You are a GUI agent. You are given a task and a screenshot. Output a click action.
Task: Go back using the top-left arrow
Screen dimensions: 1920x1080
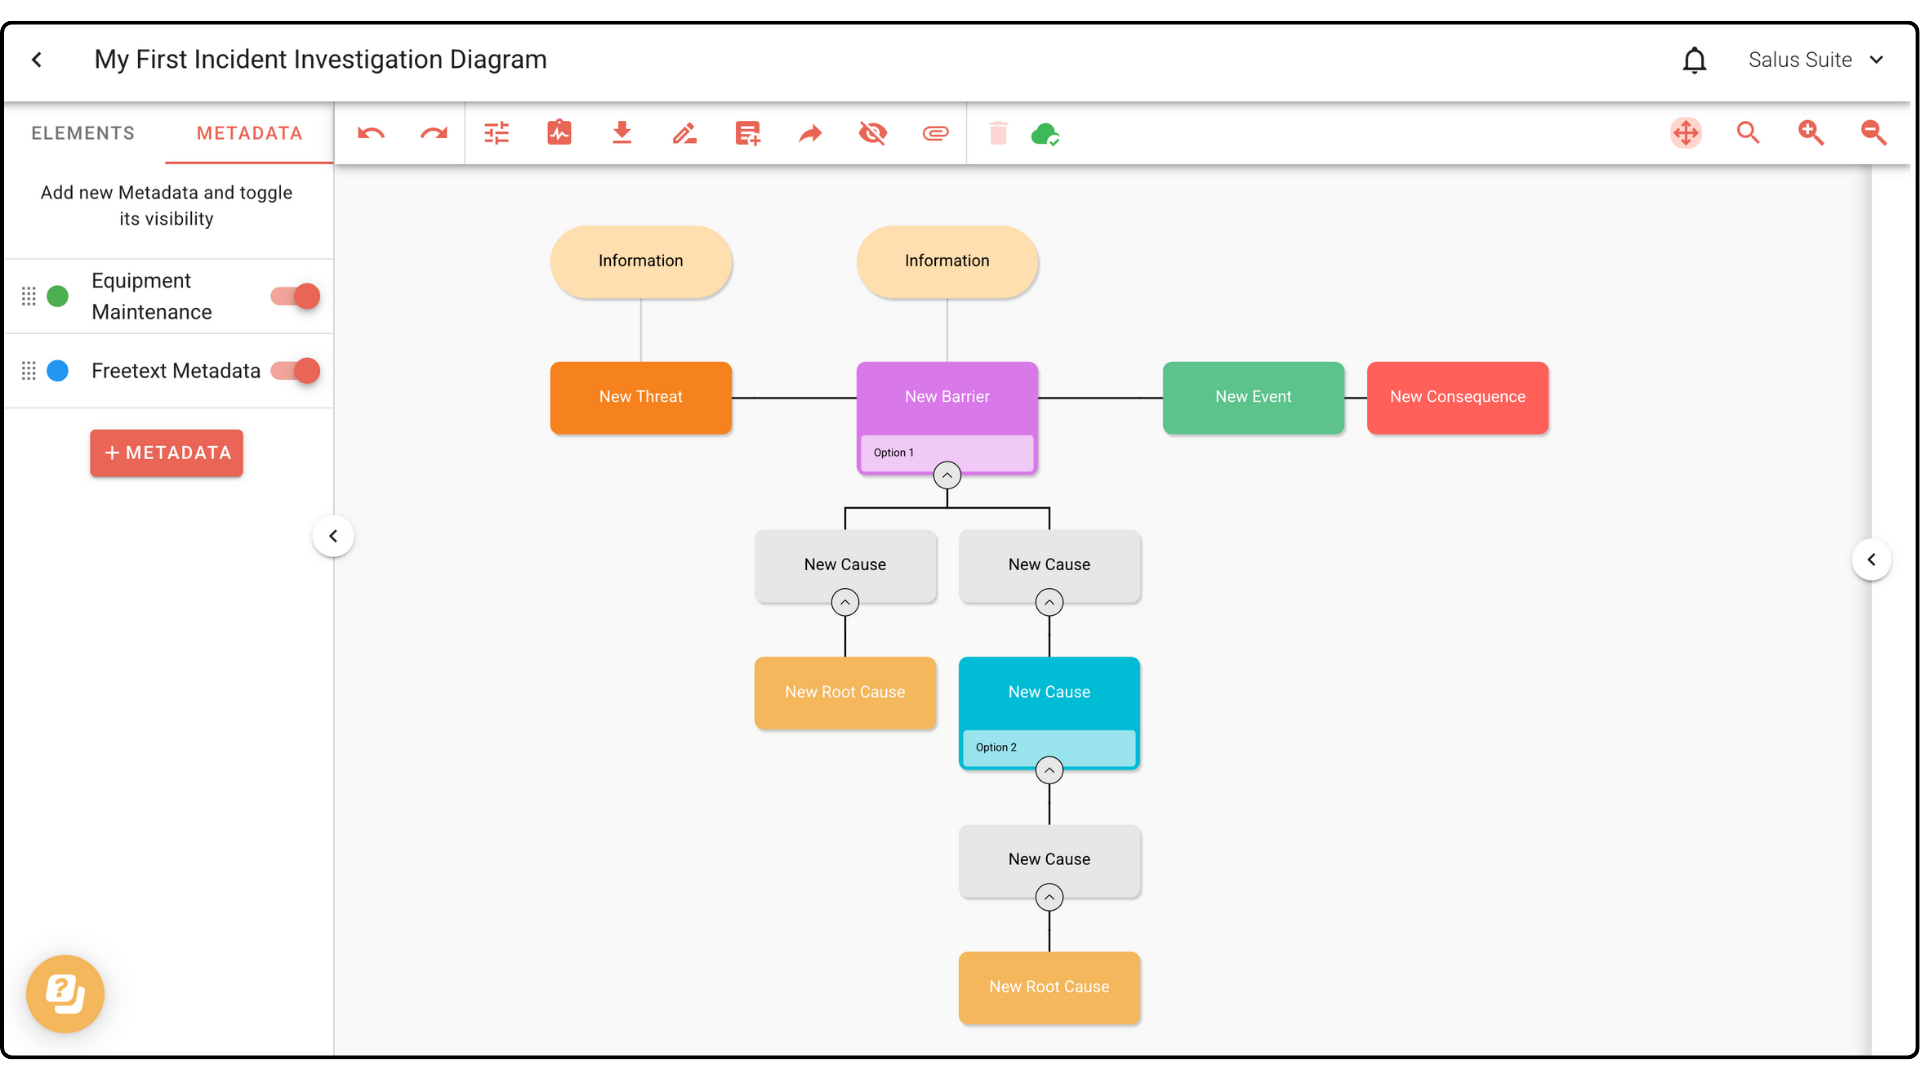point(37,60)
